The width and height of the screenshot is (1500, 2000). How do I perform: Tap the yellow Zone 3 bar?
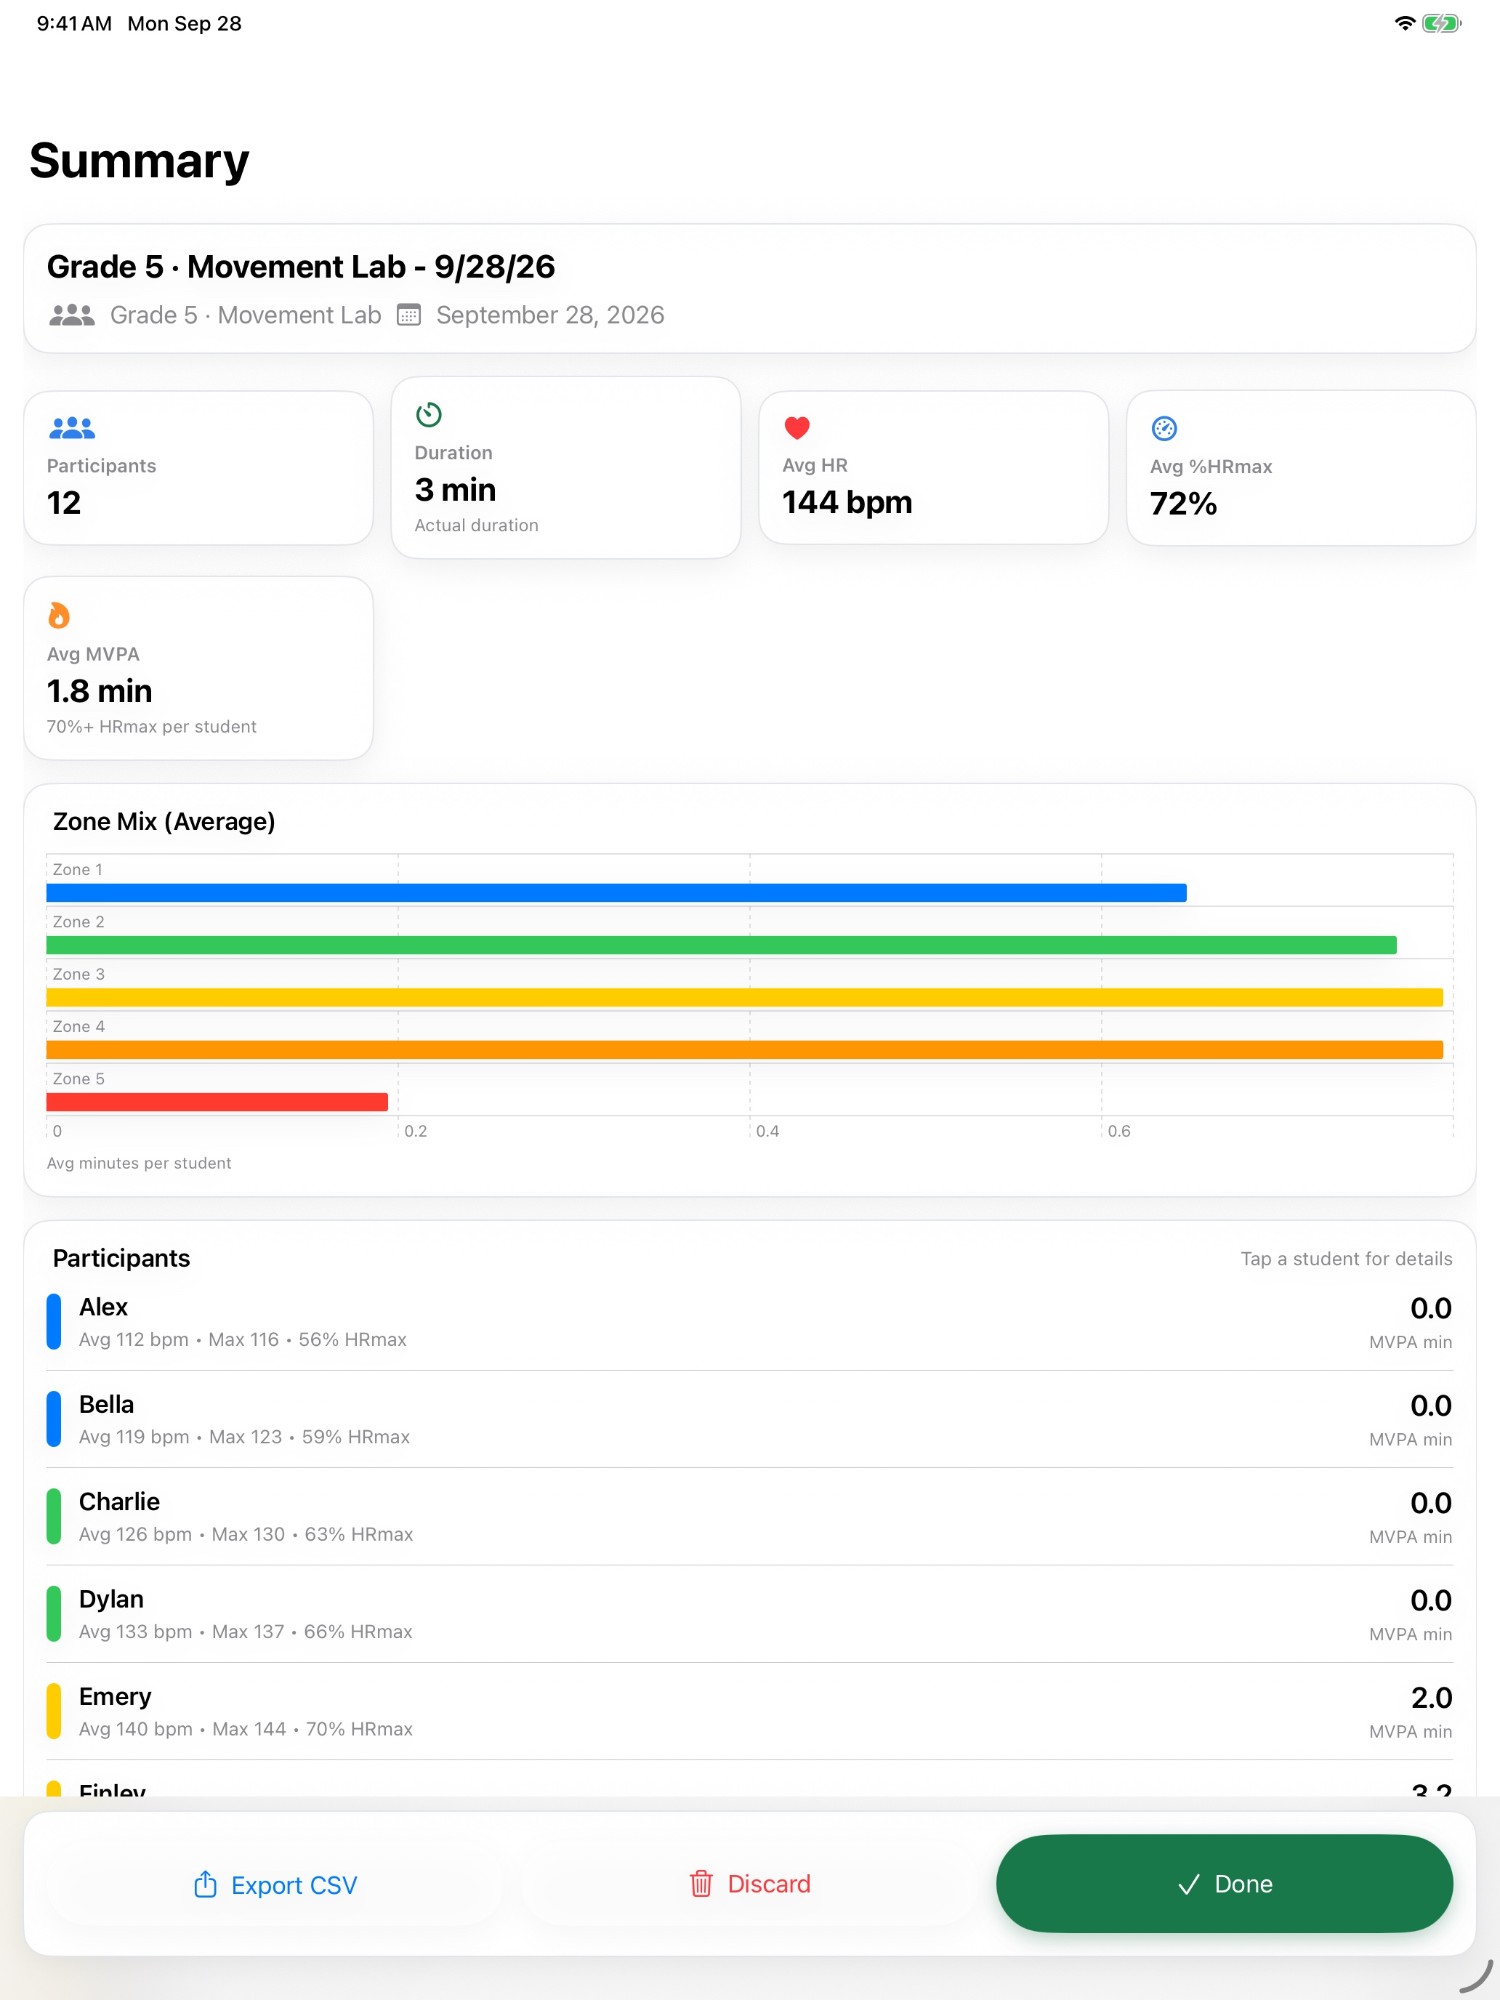click(745, 997)
